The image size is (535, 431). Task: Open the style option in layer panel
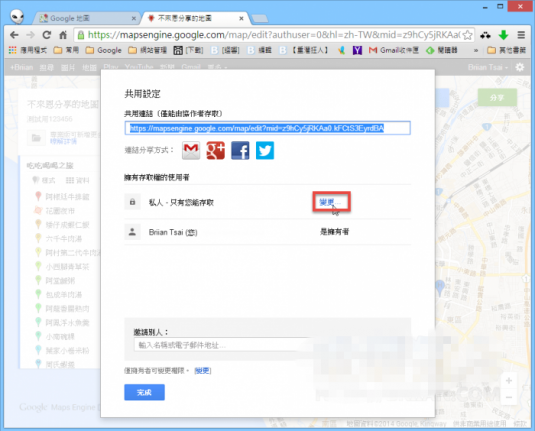click(44, 180)
